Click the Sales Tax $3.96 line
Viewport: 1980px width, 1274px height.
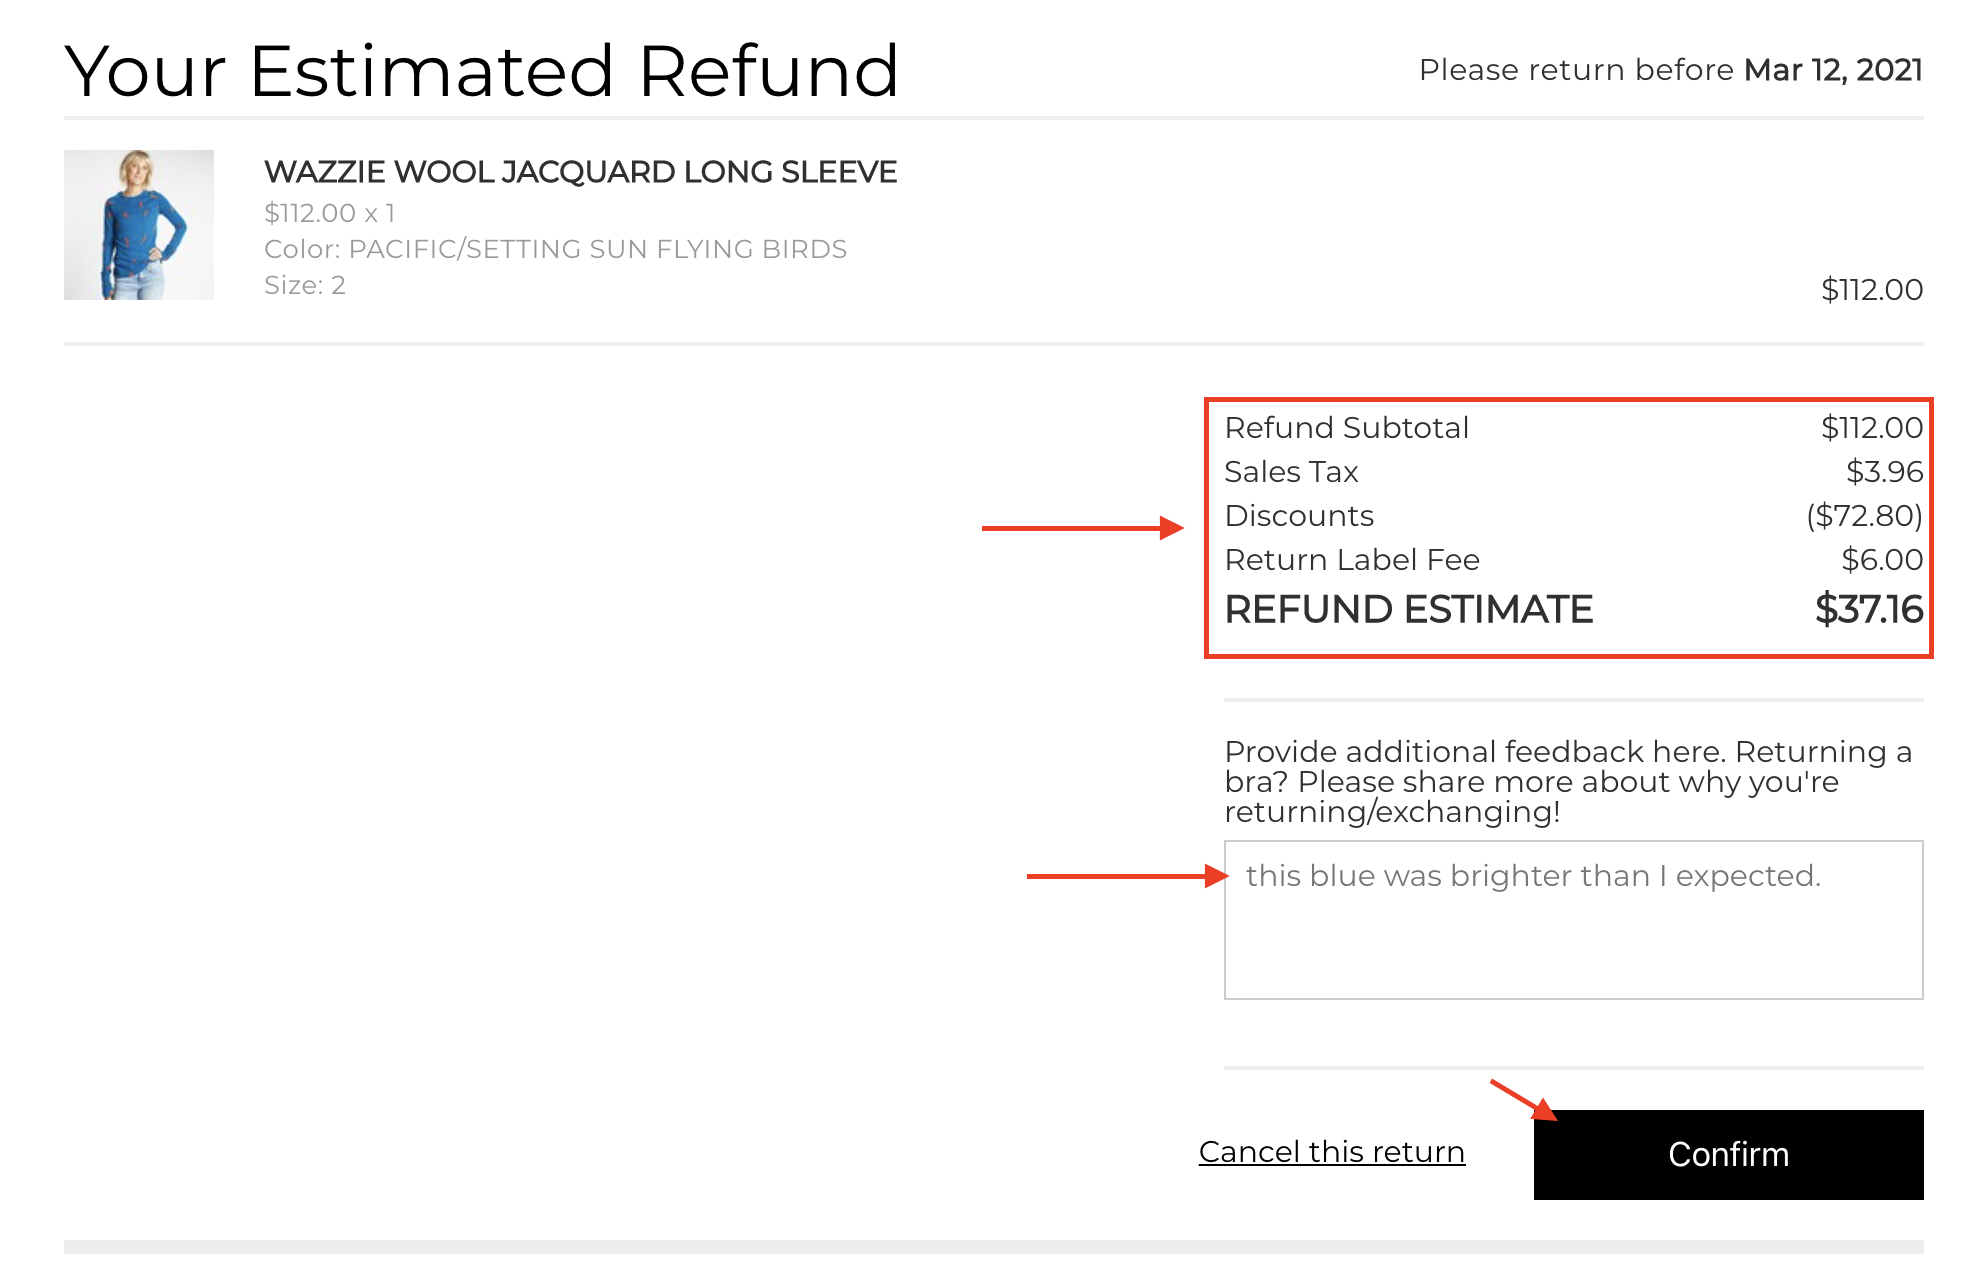pos(1573,472)
